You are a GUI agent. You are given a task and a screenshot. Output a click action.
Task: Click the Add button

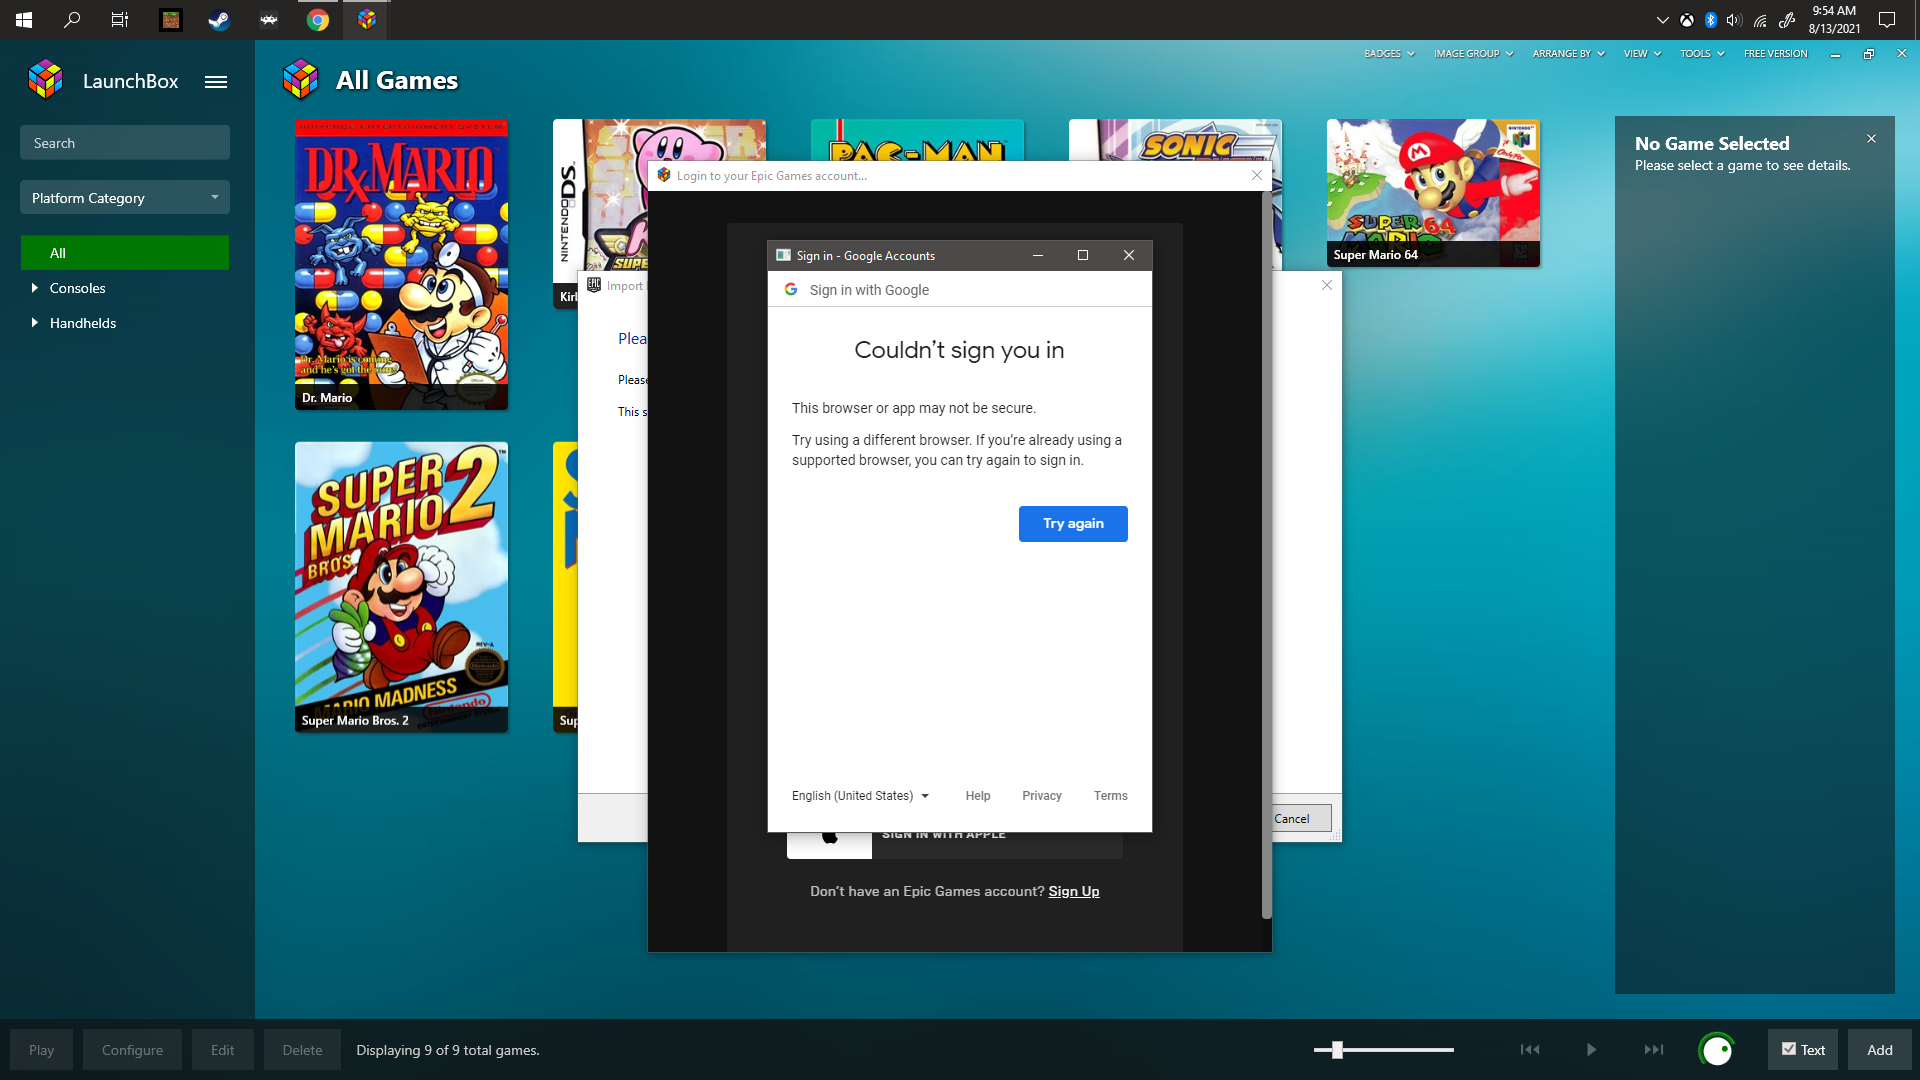[1880, 1050]
